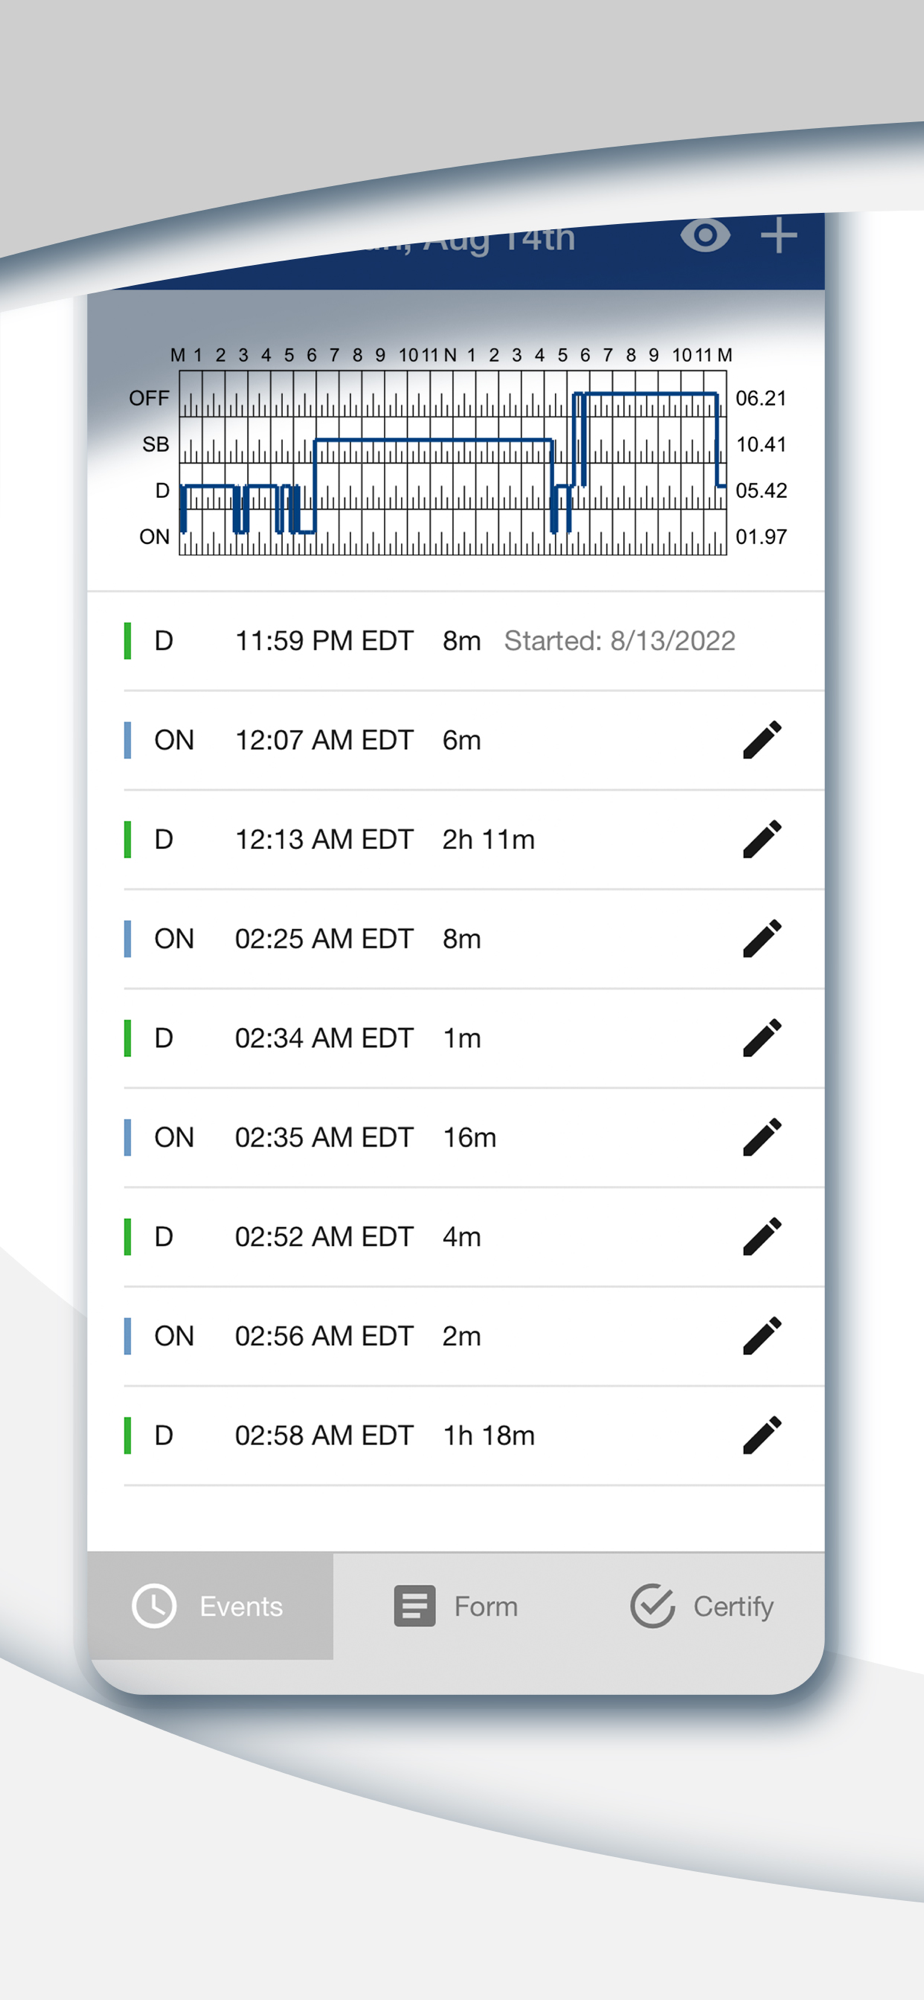Edit the 02:58 AM driving event
This screenshot has height=2000, width=924.
[762, 1435]
